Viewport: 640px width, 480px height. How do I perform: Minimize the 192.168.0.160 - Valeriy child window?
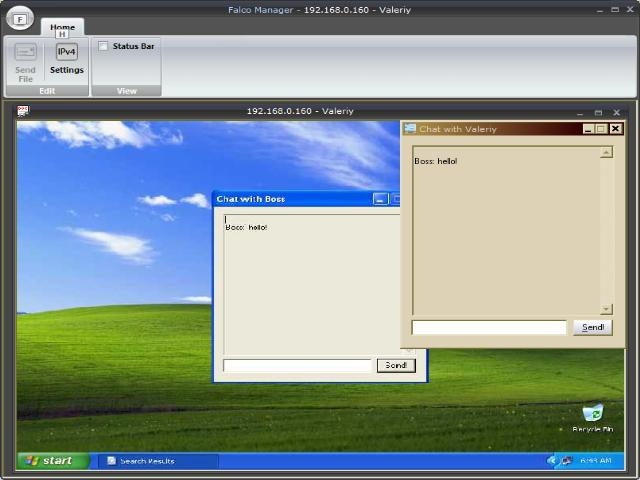click(580, 113)
